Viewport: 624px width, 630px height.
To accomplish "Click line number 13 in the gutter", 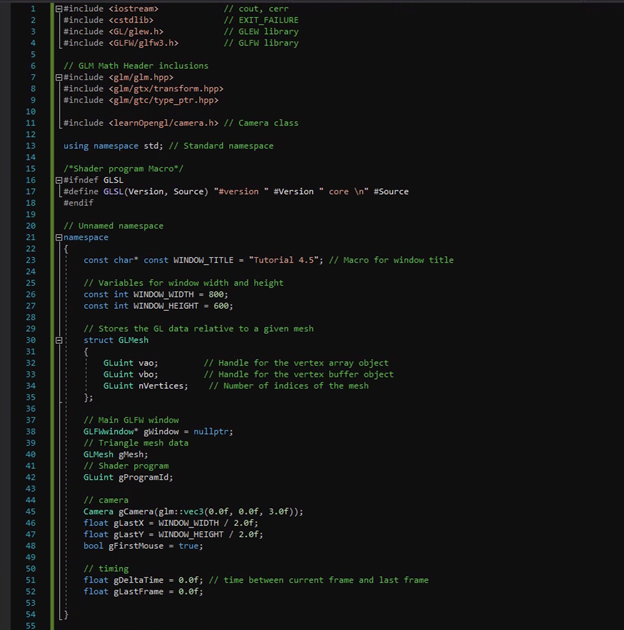I will click(x=31, y=146).
